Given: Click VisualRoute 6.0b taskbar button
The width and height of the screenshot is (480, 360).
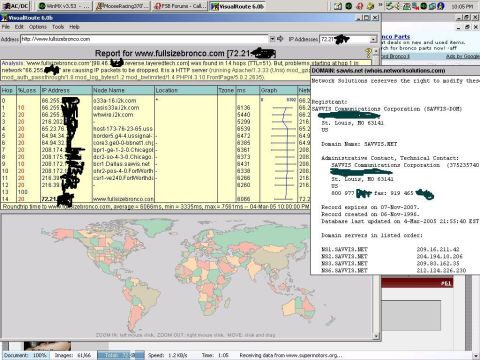Looking at the screenshot, I should coord(238,6).
